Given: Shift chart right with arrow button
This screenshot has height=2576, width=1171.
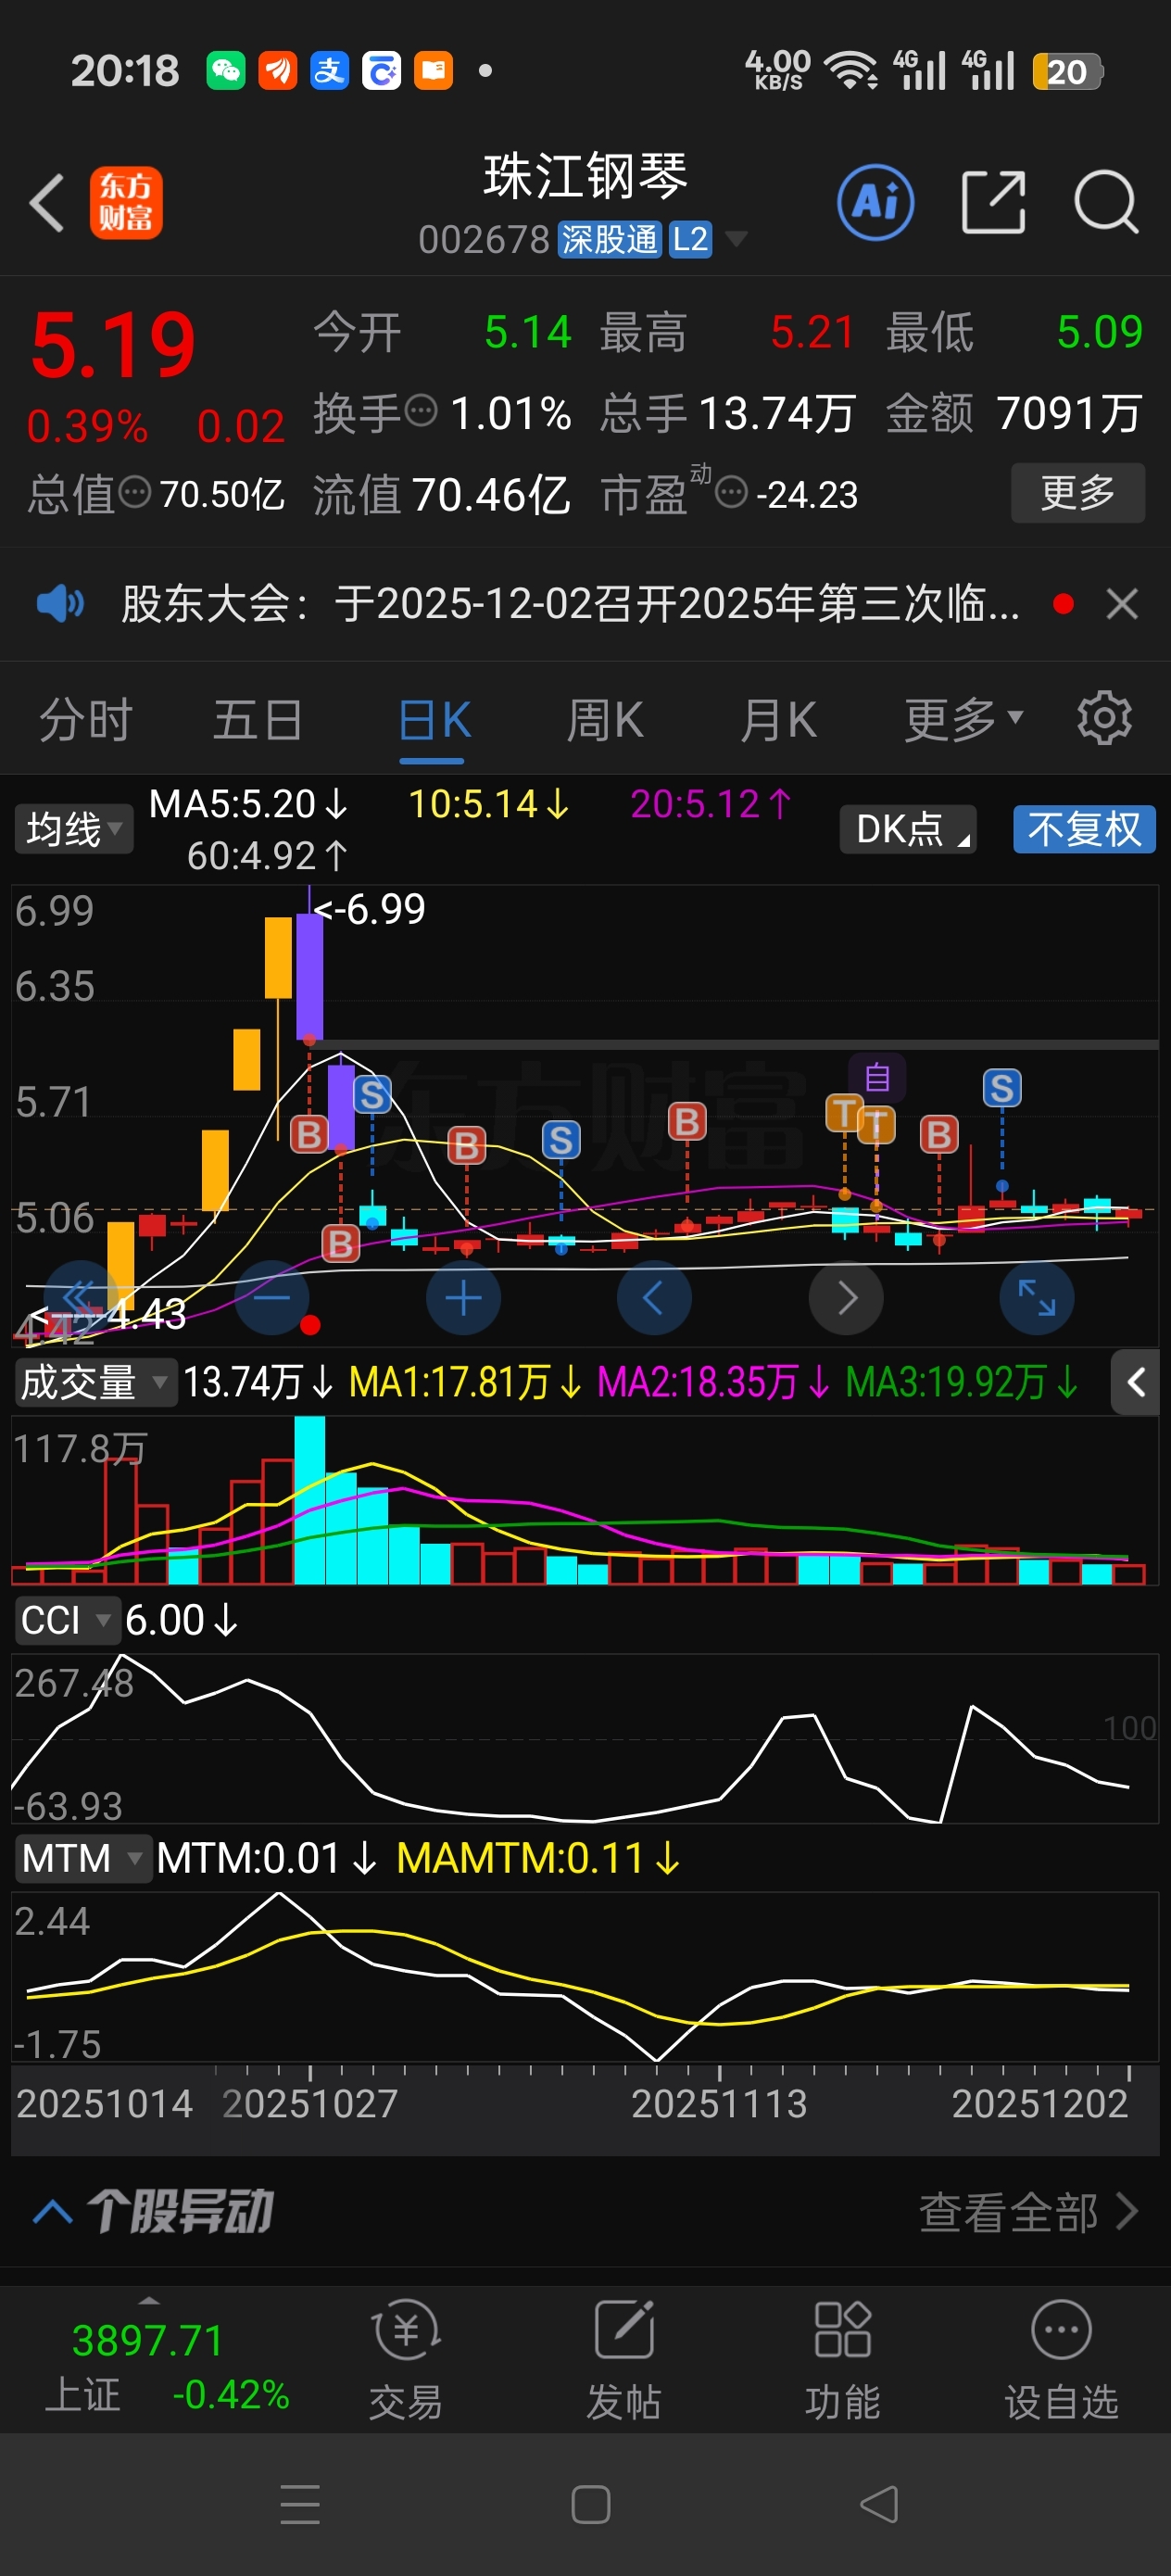Looking at the screenshot, I should [x=846, y=1298].
